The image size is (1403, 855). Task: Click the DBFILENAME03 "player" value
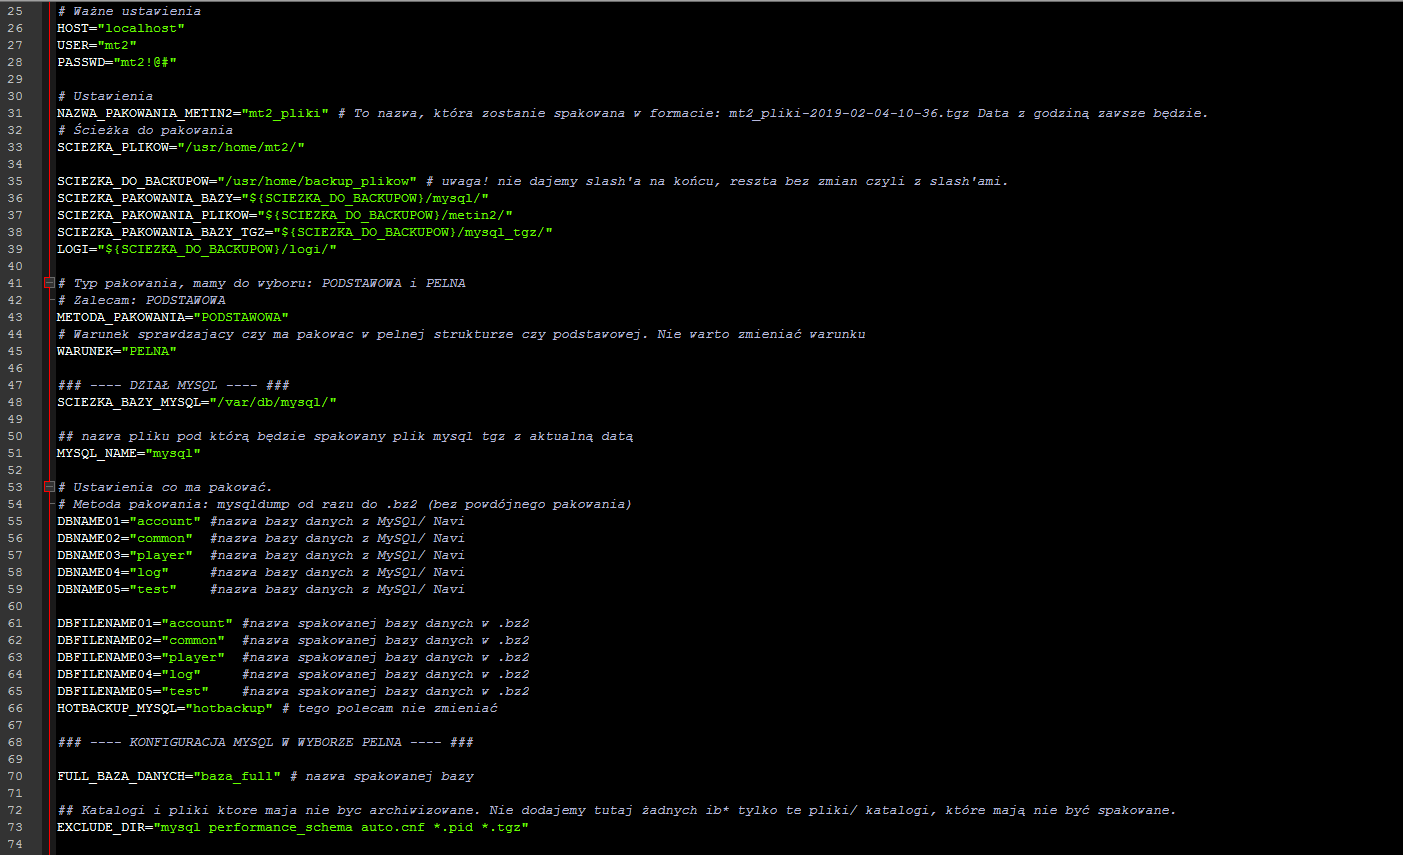click(193, 657)
